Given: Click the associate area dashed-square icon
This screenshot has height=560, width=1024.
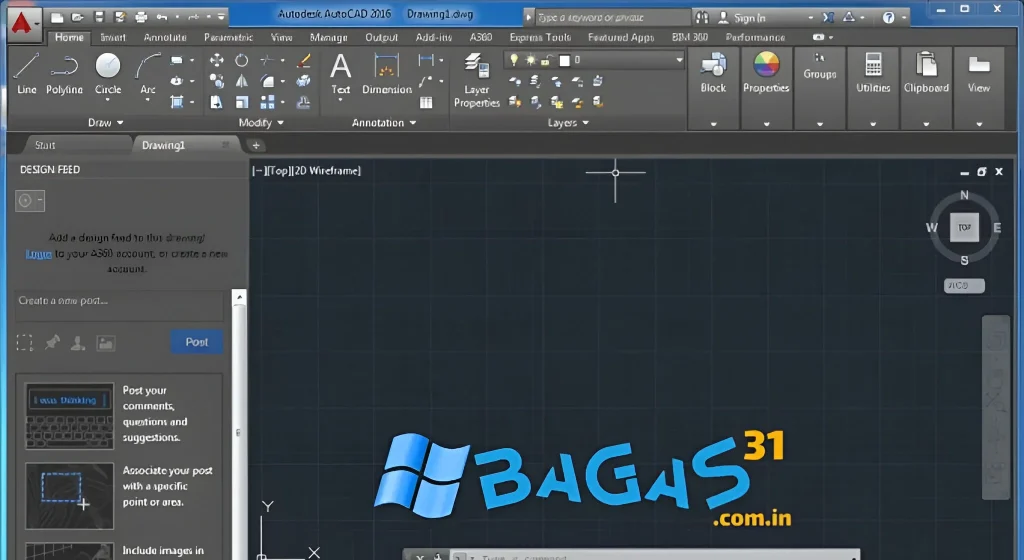Looking at the screenshot, I should 24,343.
